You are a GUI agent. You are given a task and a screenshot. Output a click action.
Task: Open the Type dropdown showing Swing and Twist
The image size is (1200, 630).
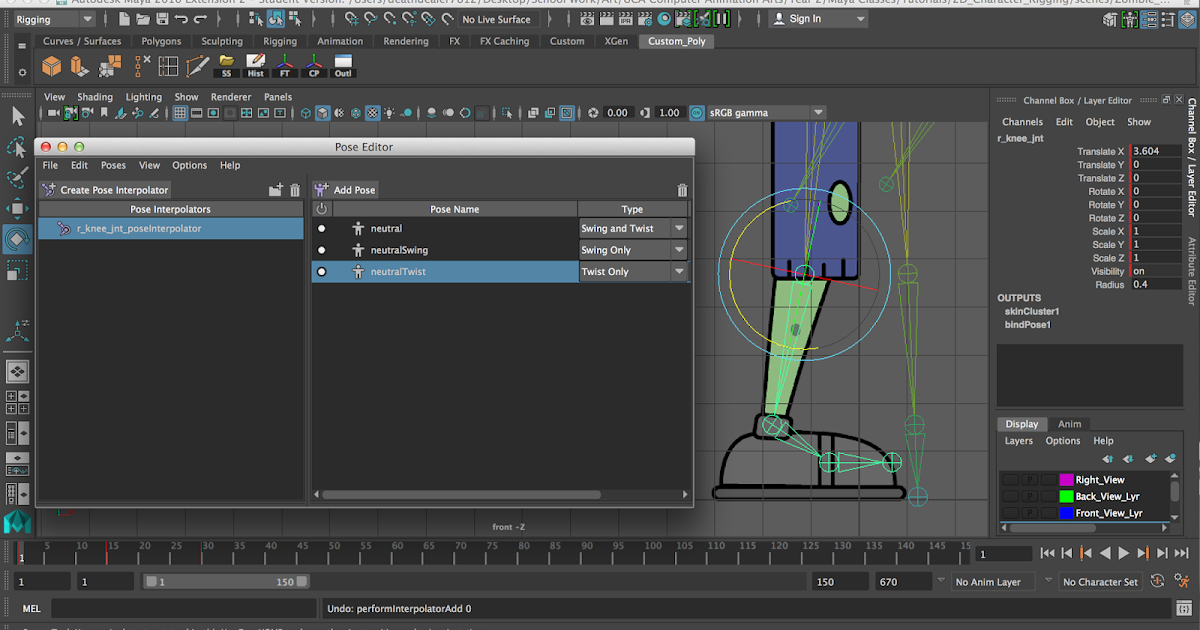[680, 228]
